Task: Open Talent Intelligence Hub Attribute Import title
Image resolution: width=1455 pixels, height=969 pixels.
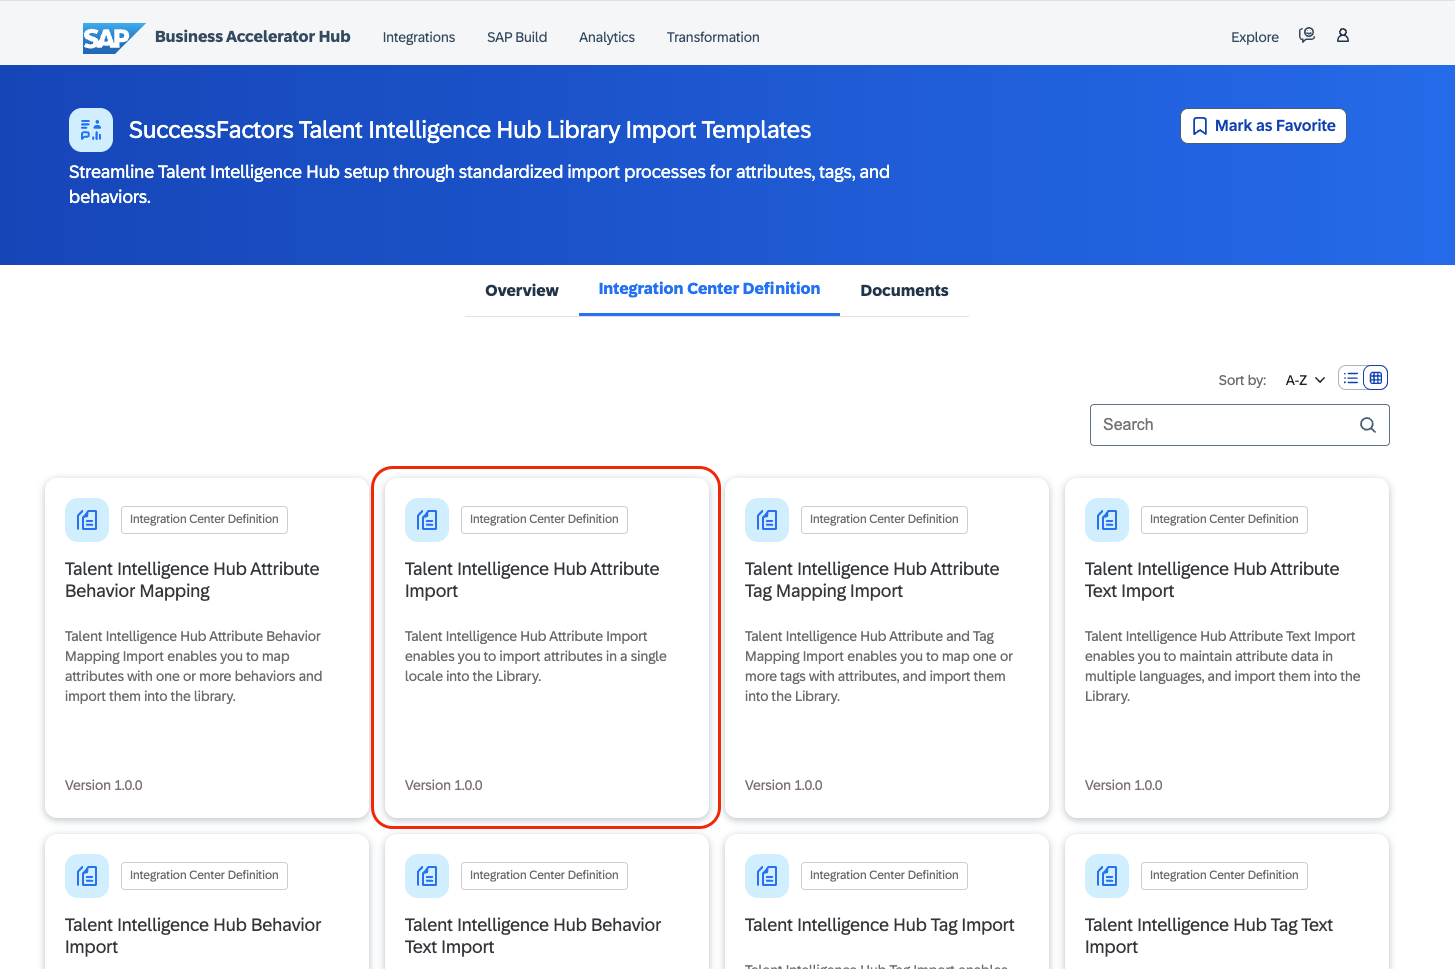Action: click(x=532, y=580)
